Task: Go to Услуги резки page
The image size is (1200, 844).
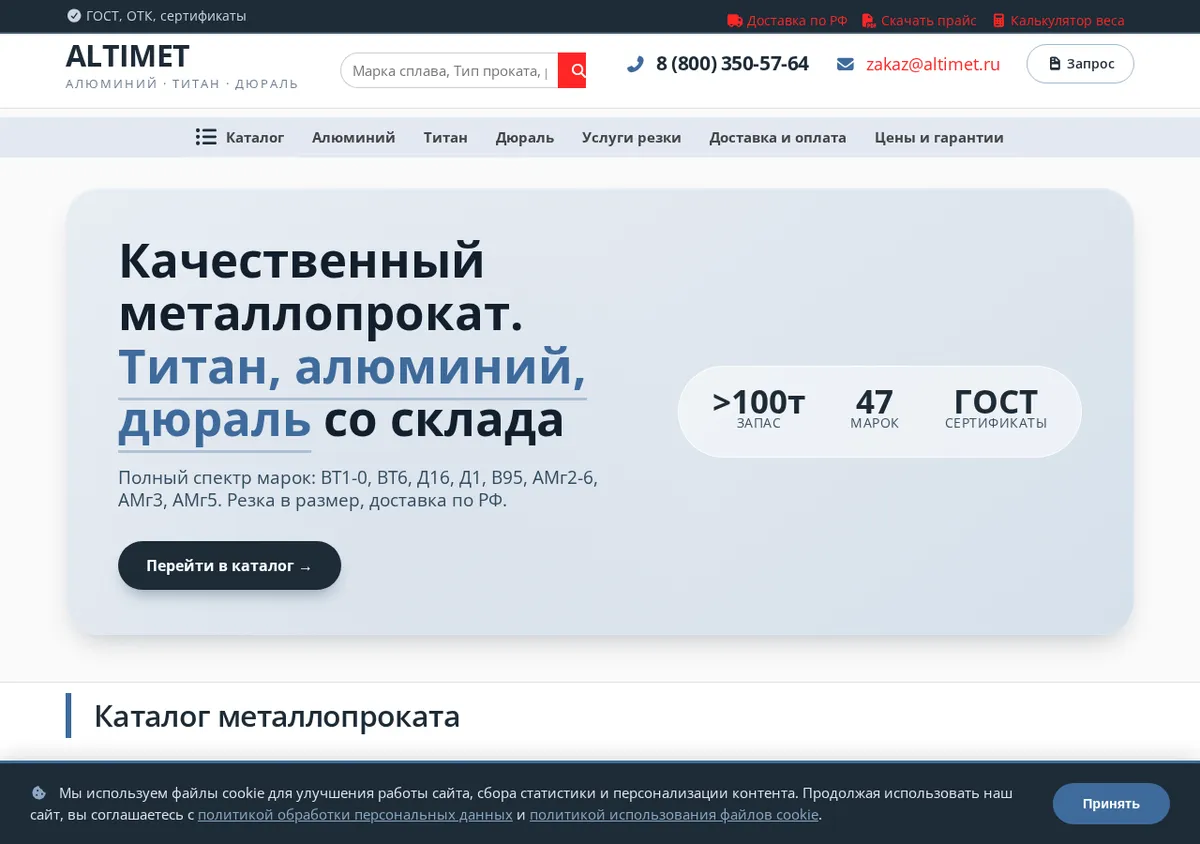Action: pos(631,138)
